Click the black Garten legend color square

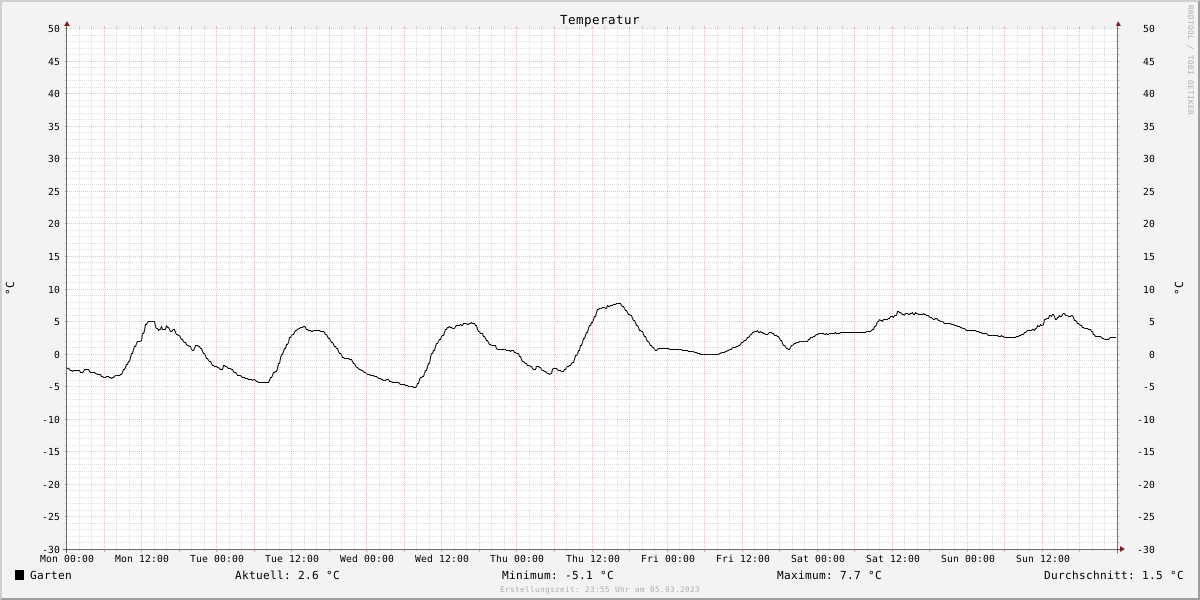point(19,575)
